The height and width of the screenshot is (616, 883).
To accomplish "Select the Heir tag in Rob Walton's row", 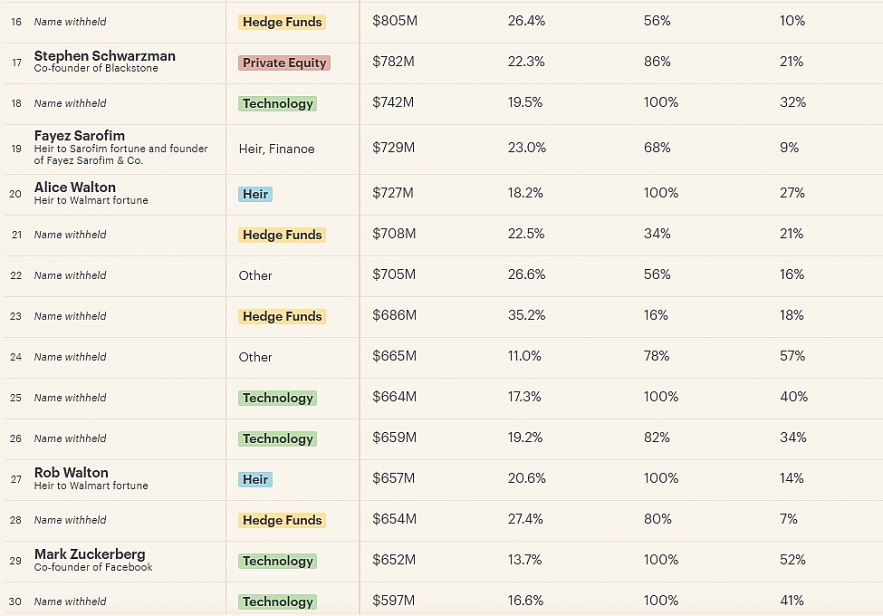I will pos(255,480).
